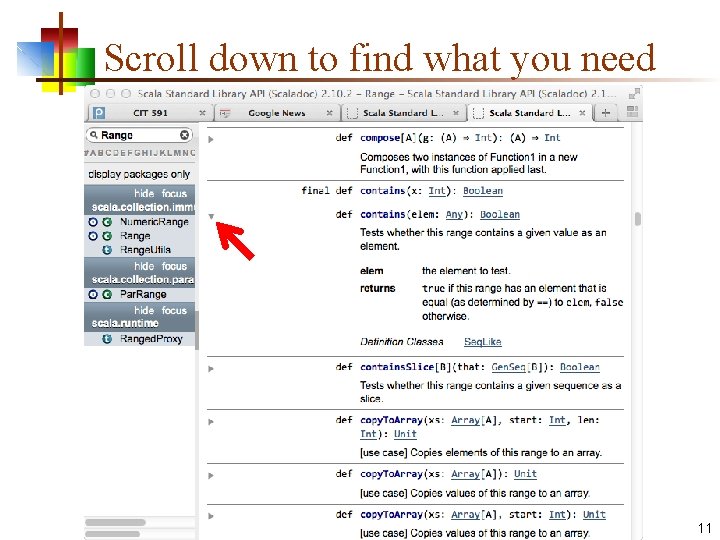Viewport: 720px width, 540px height.
Task: Open the SeqLike definition class link
Action: (x=482, y=342)
